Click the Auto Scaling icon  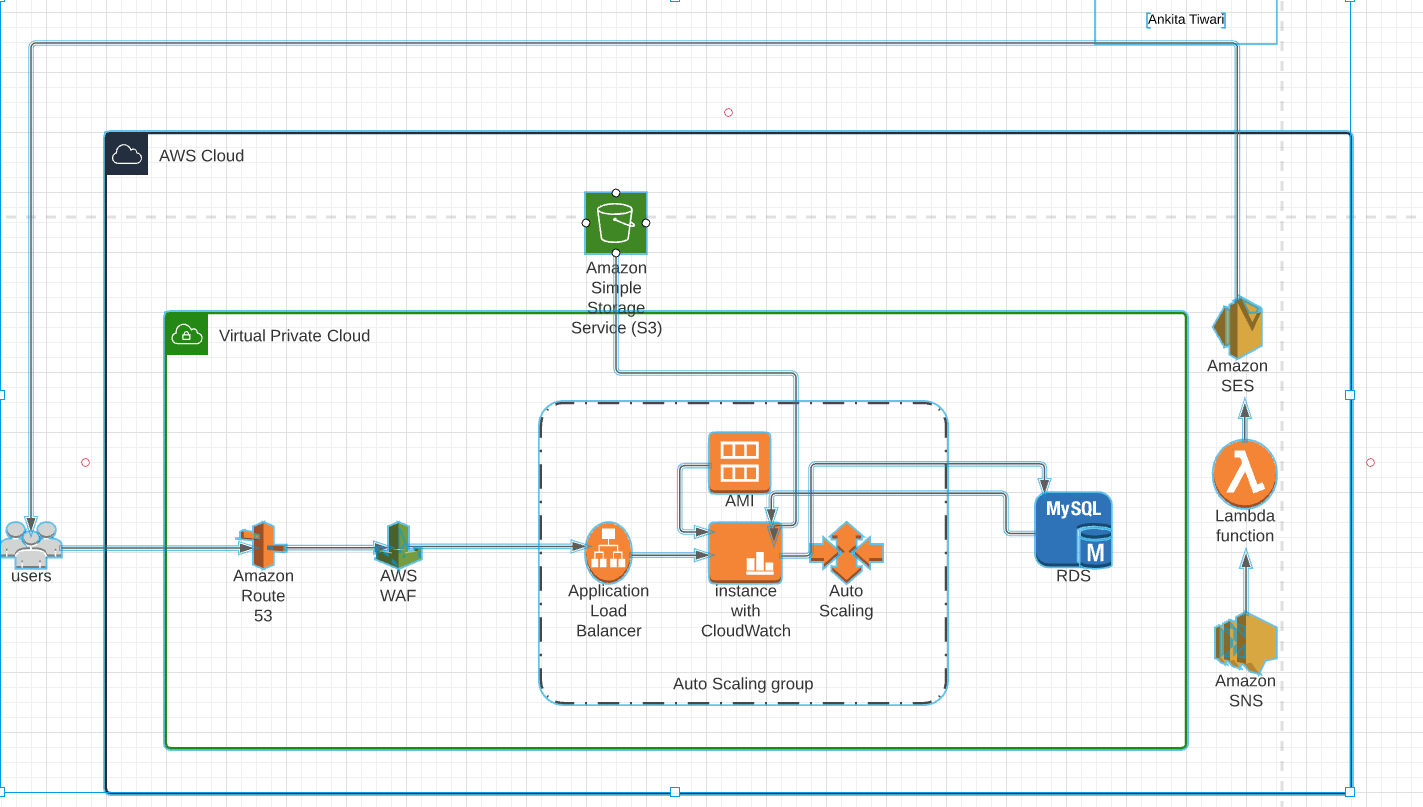pyautogui.click(x=846, y=551)
